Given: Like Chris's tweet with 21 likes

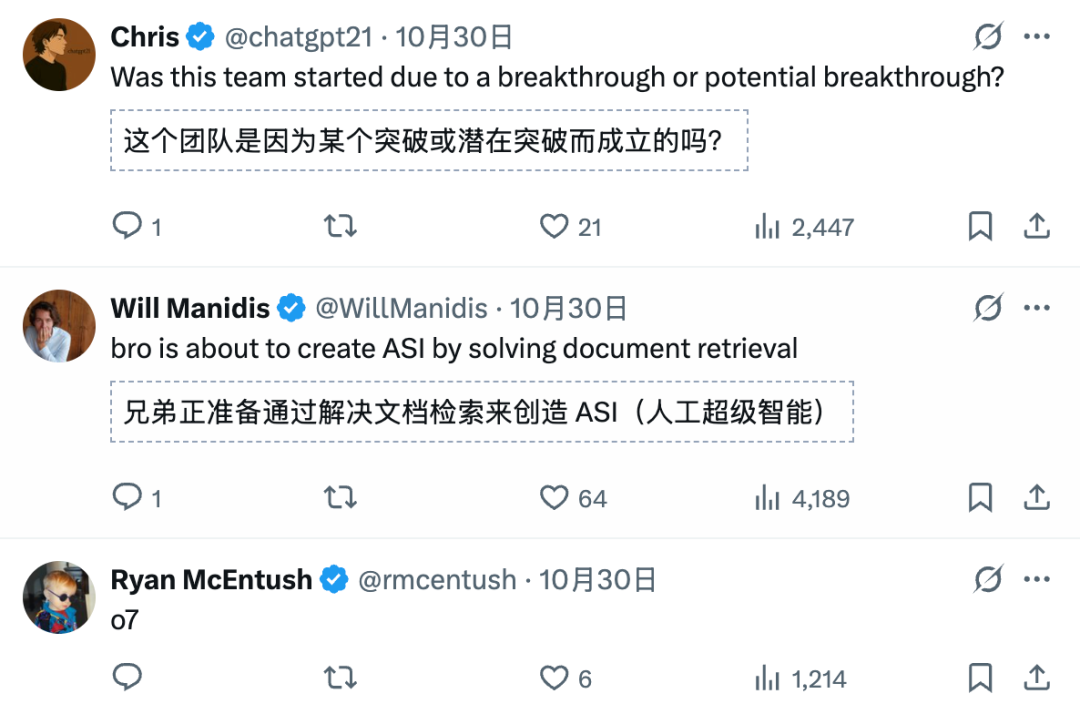Looking at the screenshot, I should pos(555,227).
